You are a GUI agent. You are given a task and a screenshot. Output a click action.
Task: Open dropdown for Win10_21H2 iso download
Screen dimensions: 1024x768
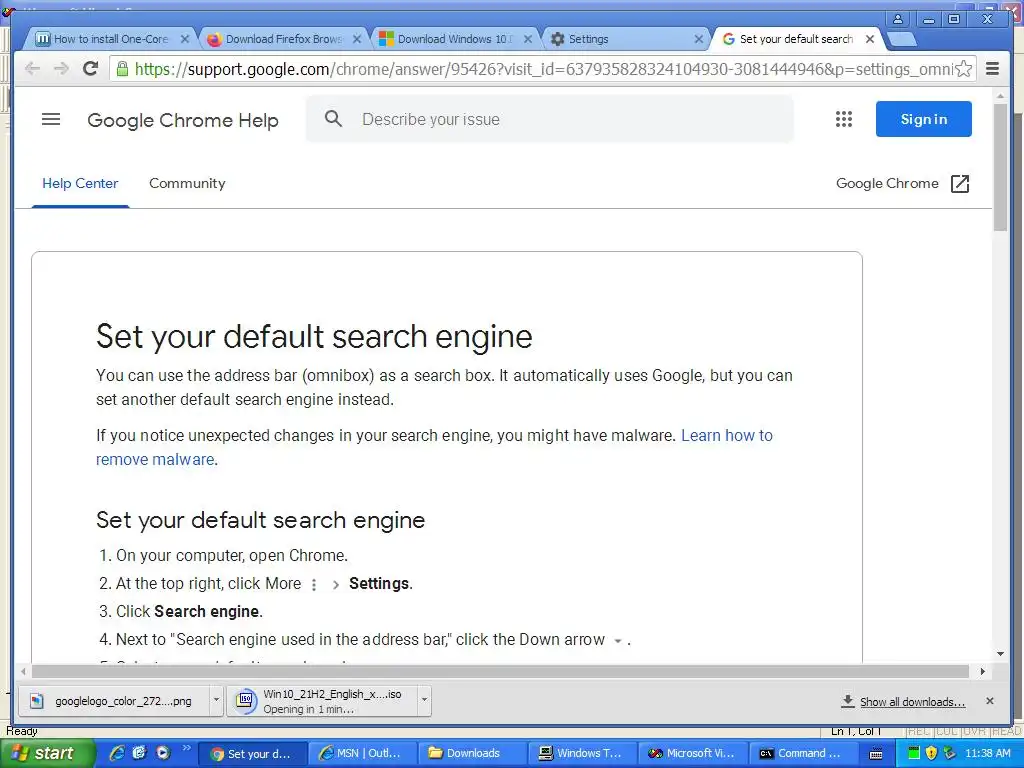click(x=424, y=701)
